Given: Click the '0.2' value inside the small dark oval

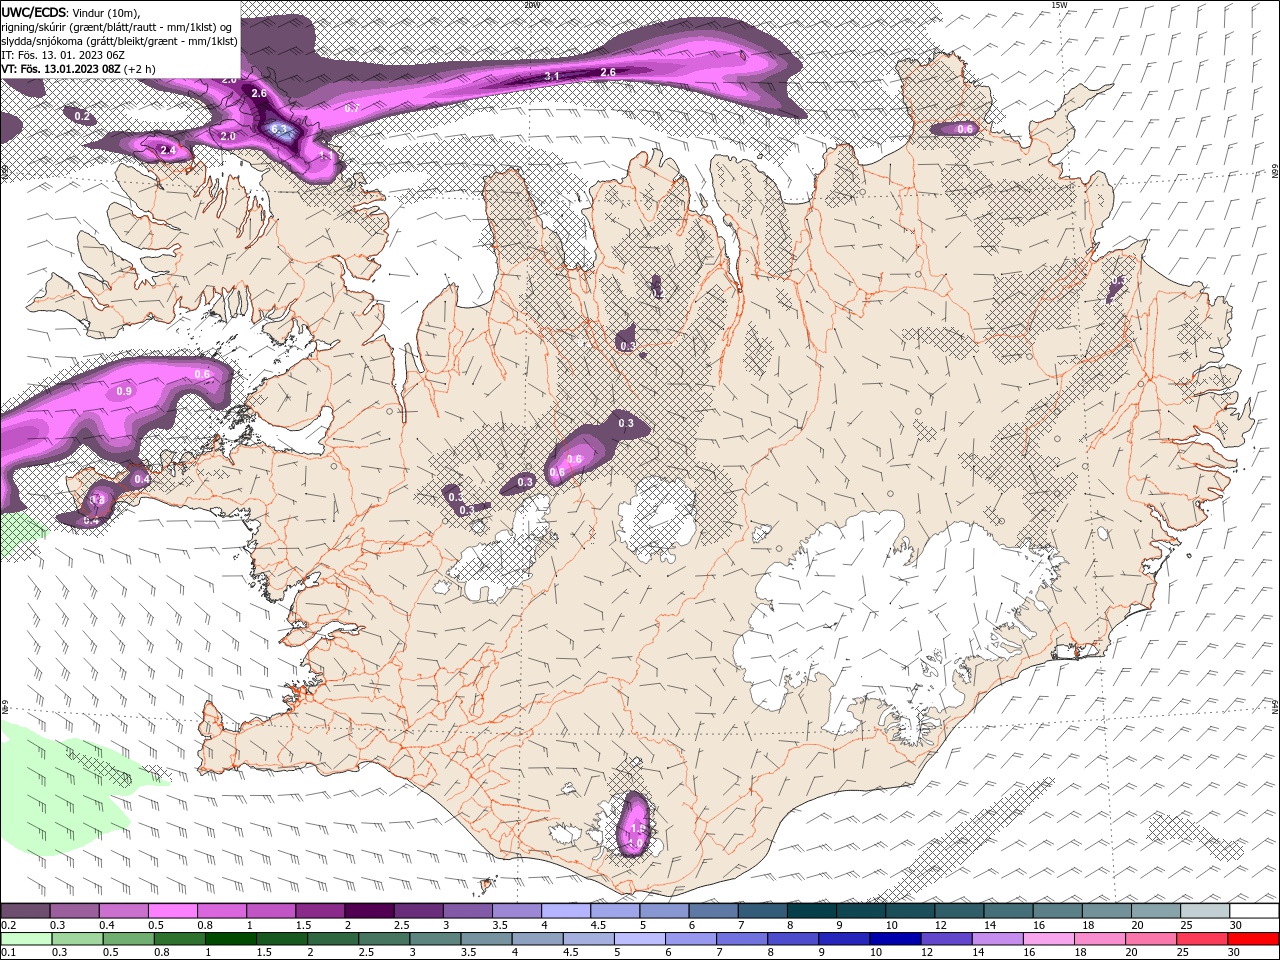Looking at the screenshot, I should [x=82, y=117].
